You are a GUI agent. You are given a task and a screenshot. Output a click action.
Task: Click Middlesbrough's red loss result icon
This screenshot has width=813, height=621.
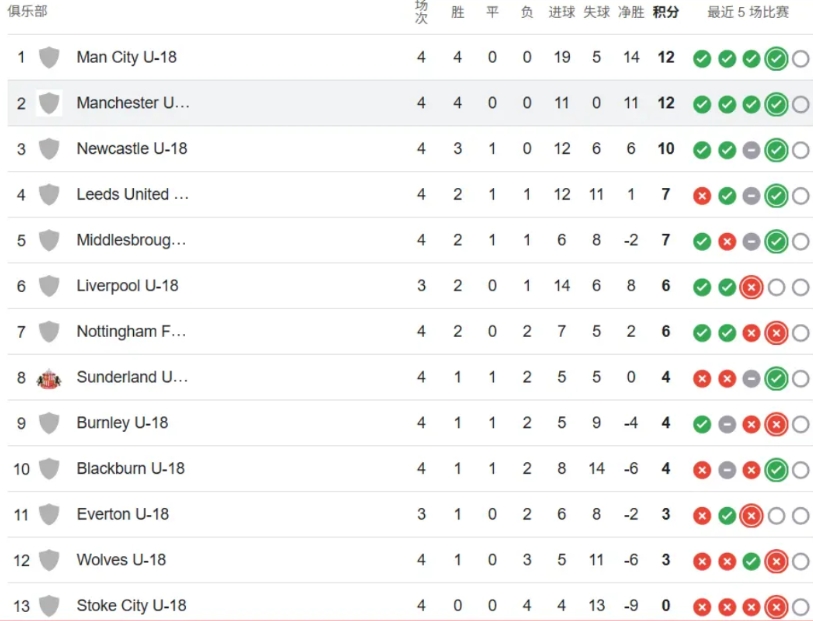click(x=727, y=242)
